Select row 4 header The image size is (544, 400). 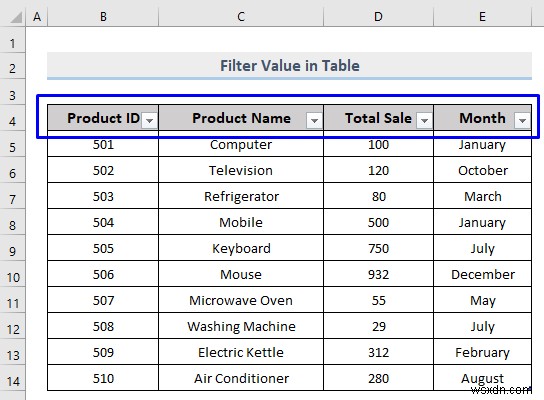pos(12,121)
